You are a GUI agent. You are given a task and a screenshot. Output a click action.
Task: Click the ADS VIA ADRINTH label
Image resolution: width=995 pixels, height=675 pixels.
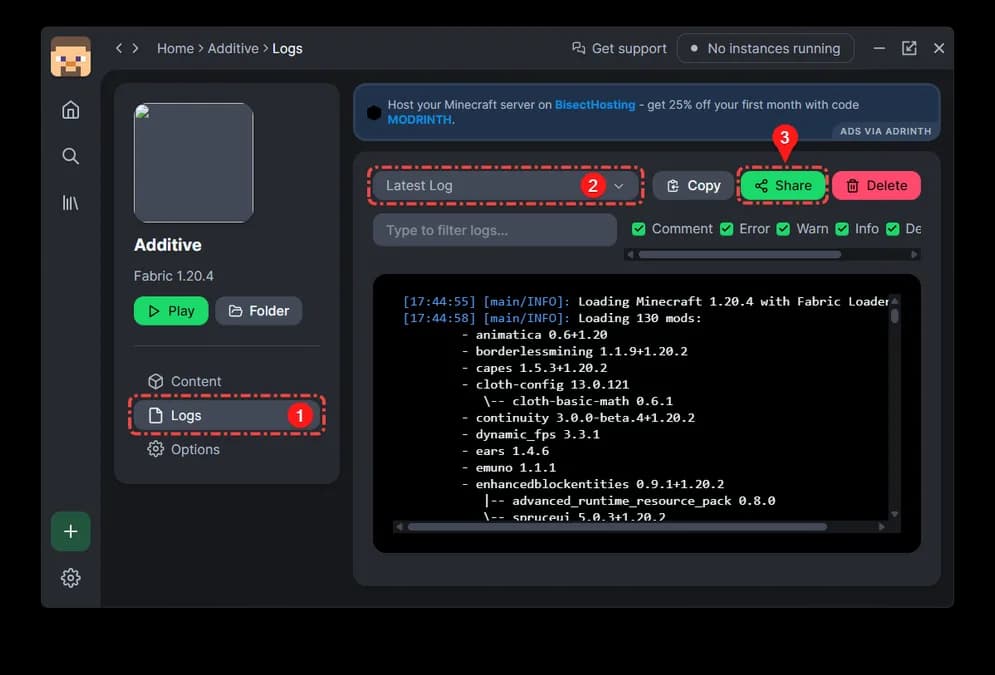click(885, 131)
